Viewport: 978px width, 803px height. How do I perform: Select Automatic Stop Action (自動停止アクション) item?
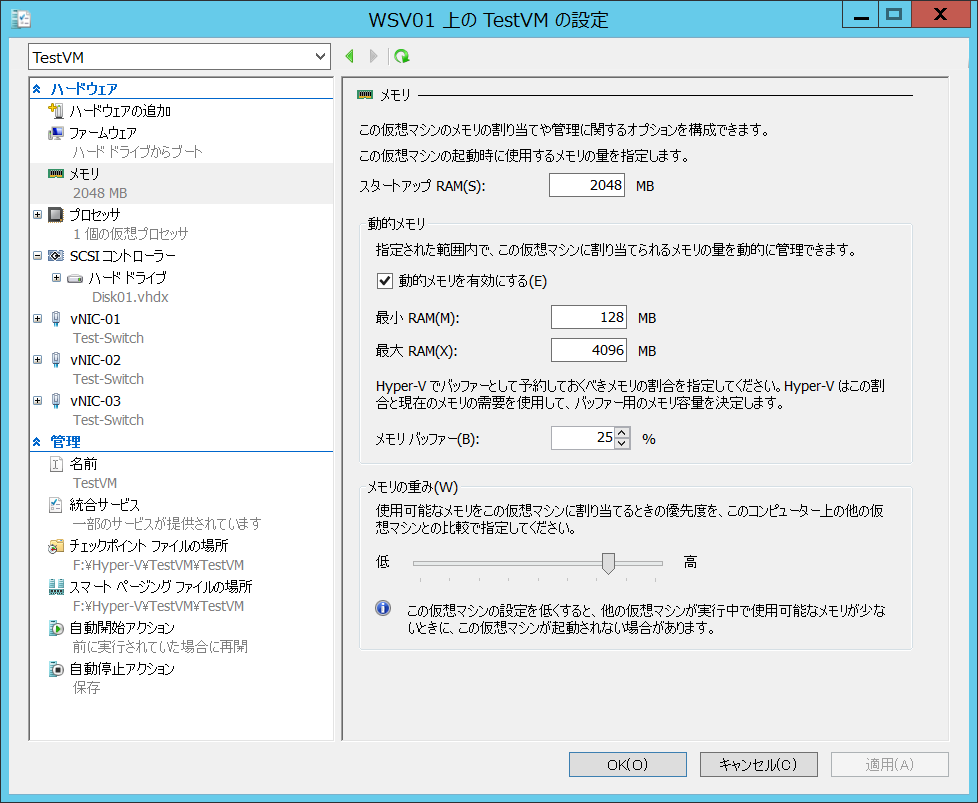122,669
